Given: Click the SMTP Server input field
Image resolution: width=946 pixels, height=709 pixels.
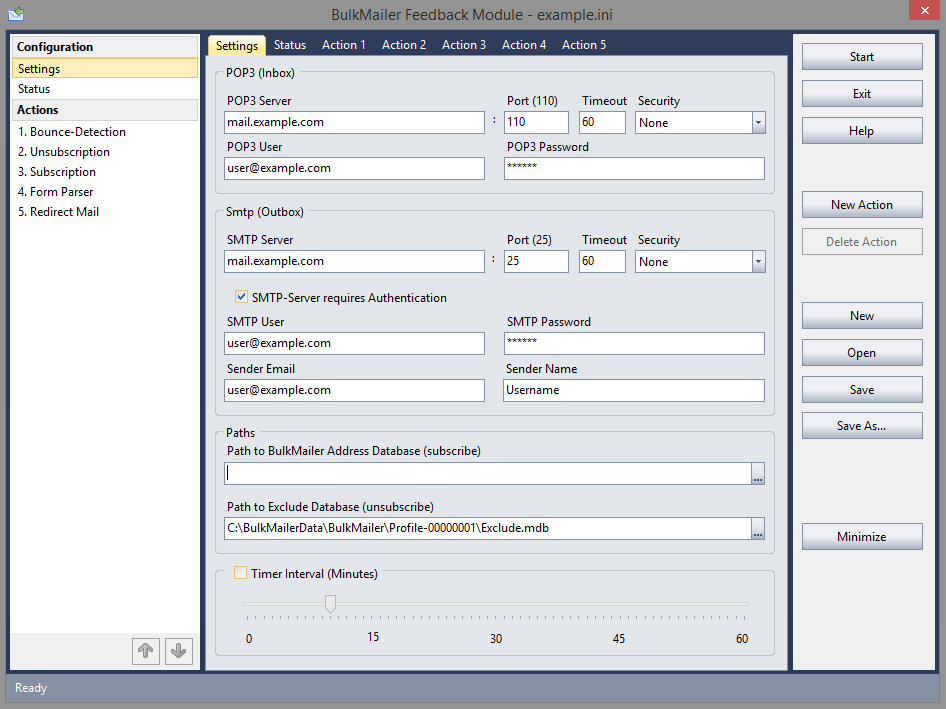Looking at the screenshot, I should [354, 261].
